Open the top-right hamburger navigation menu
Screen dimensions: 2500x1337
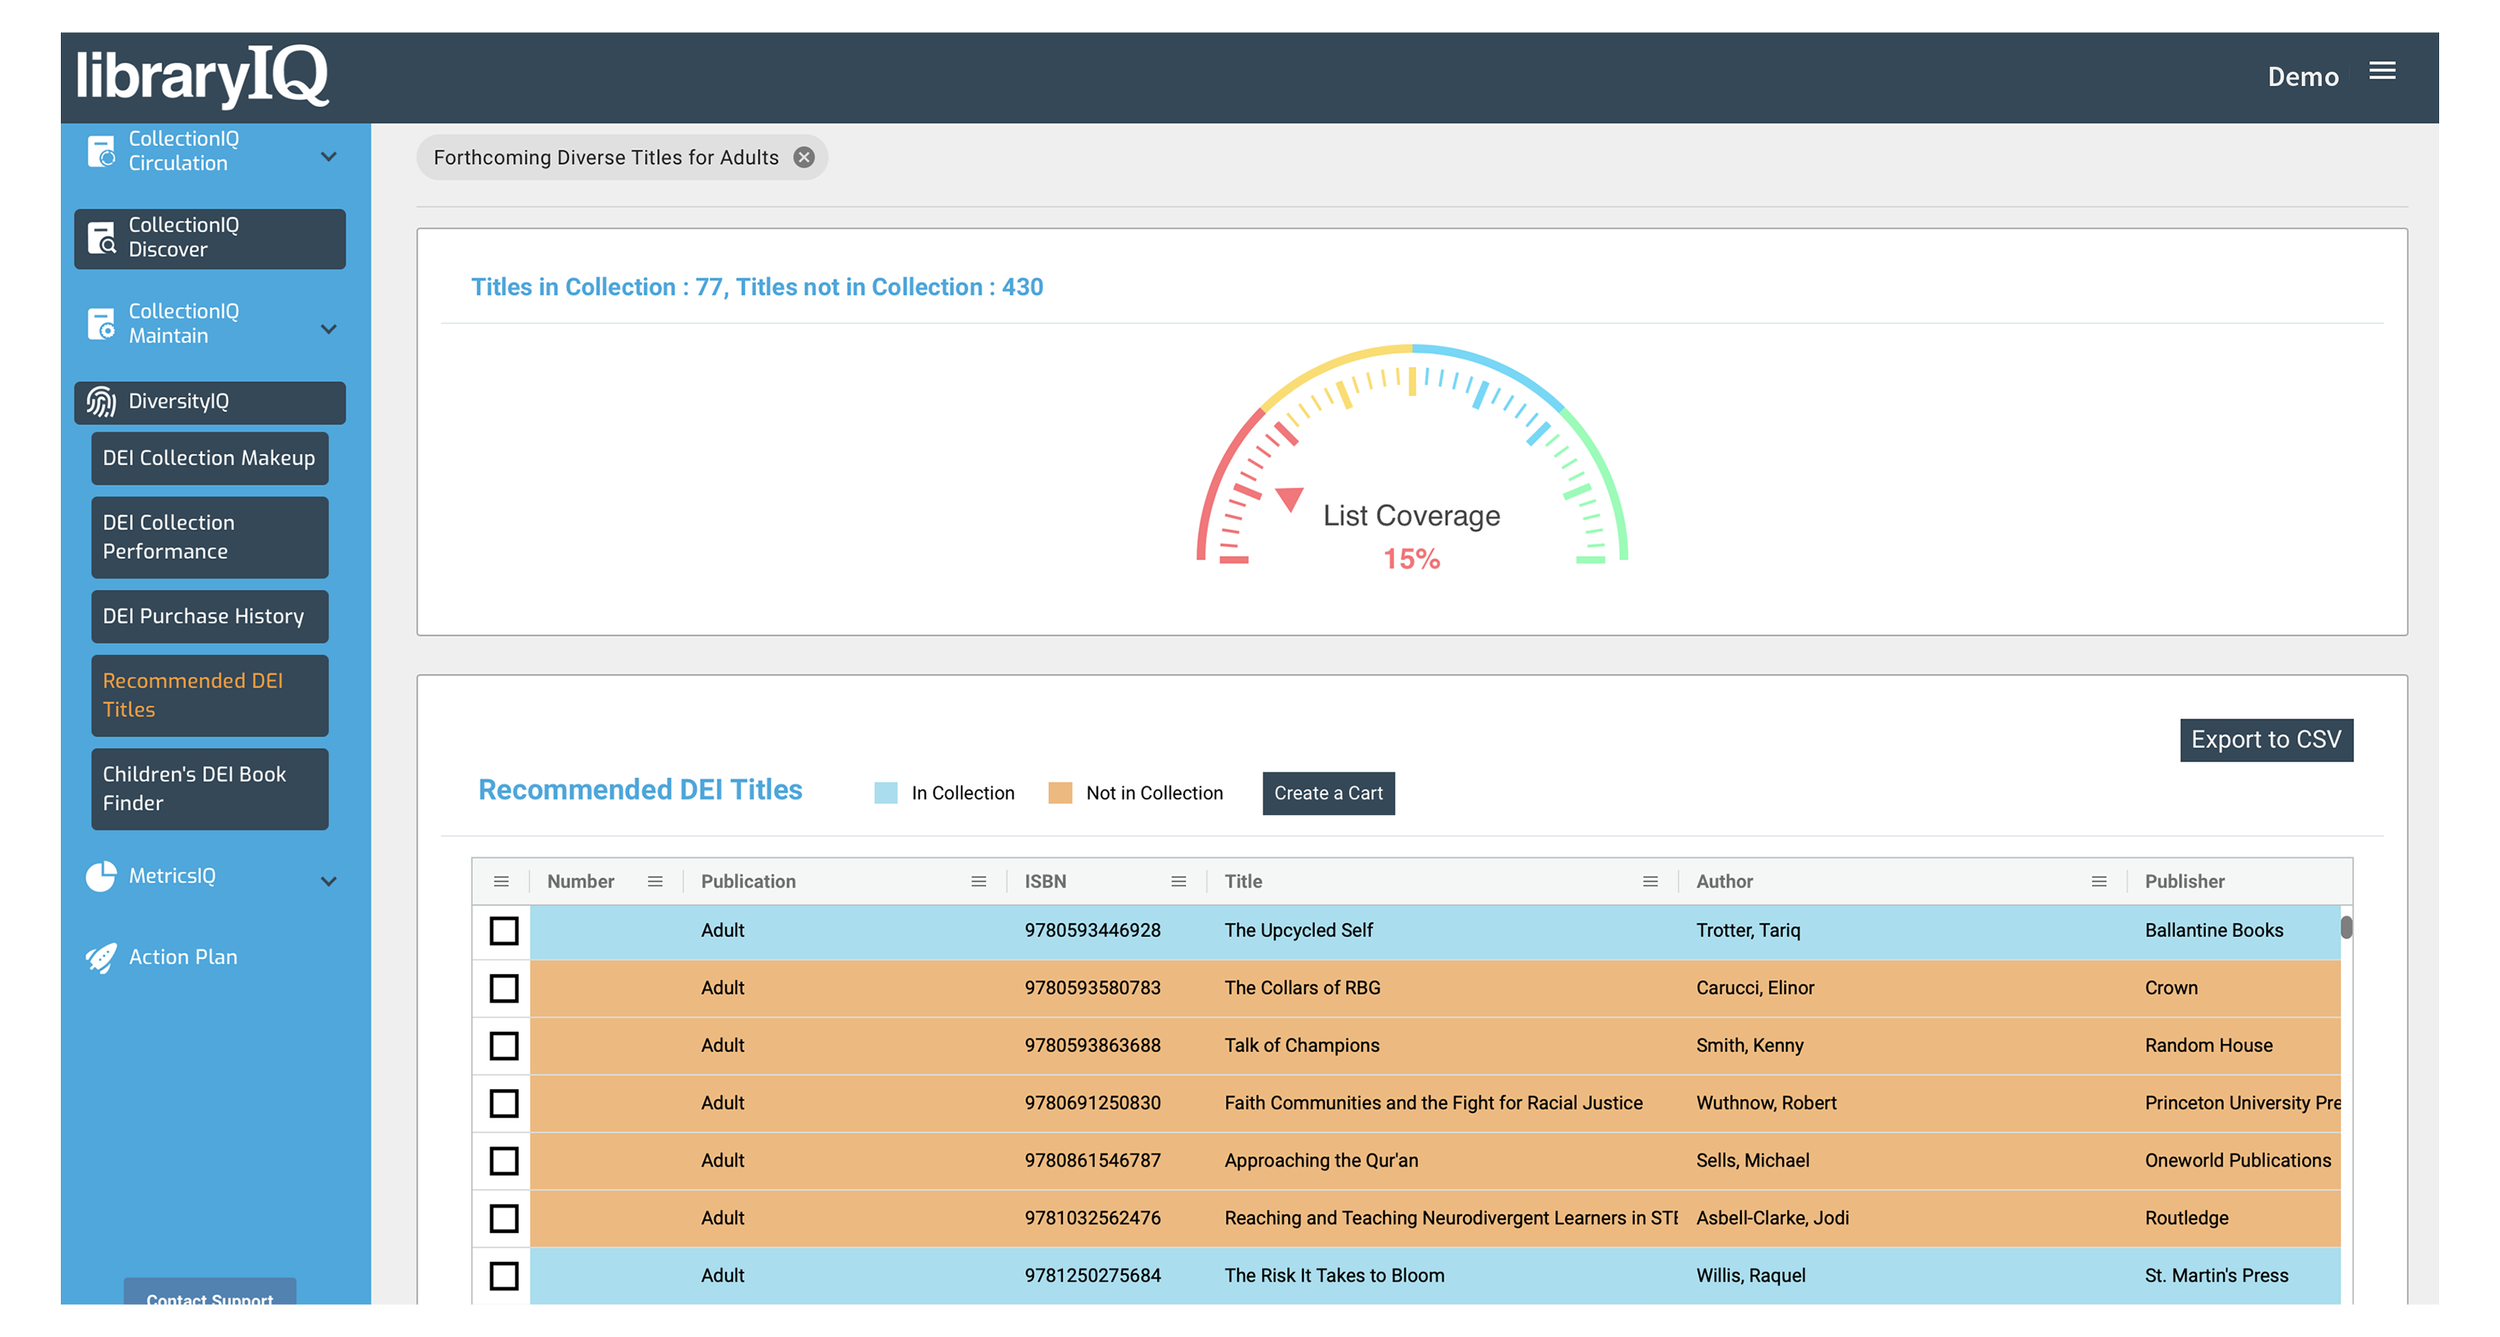point(2384,70)
